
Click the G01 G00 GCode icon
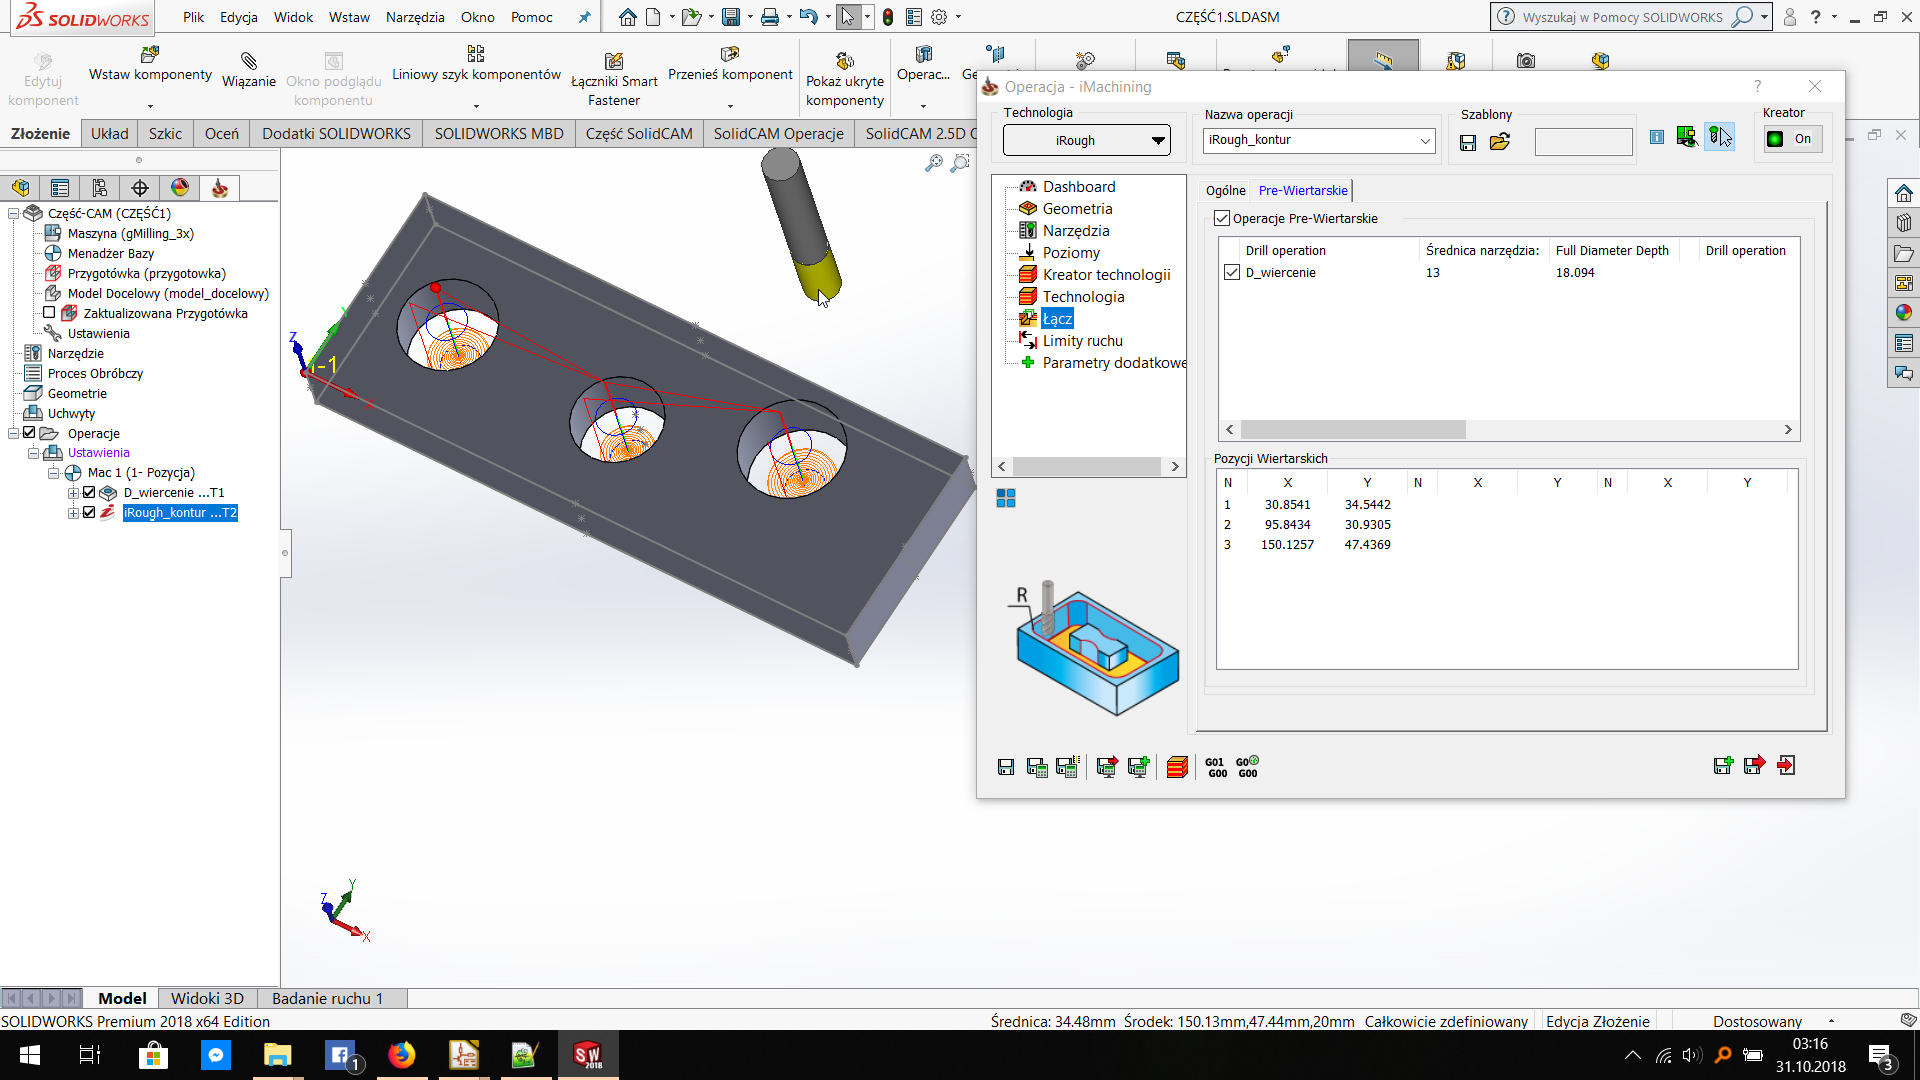1216,767
